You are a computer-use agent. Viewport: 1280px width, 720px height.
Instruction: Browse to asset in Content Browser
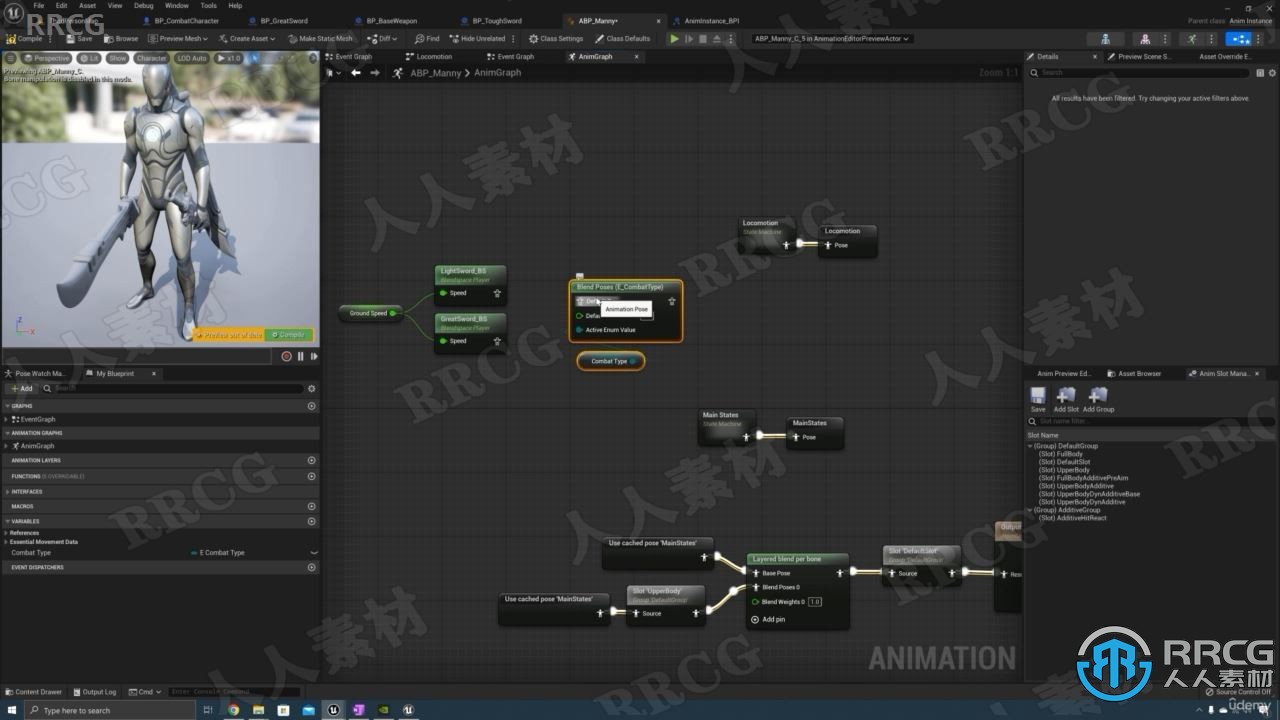(122, 38)
